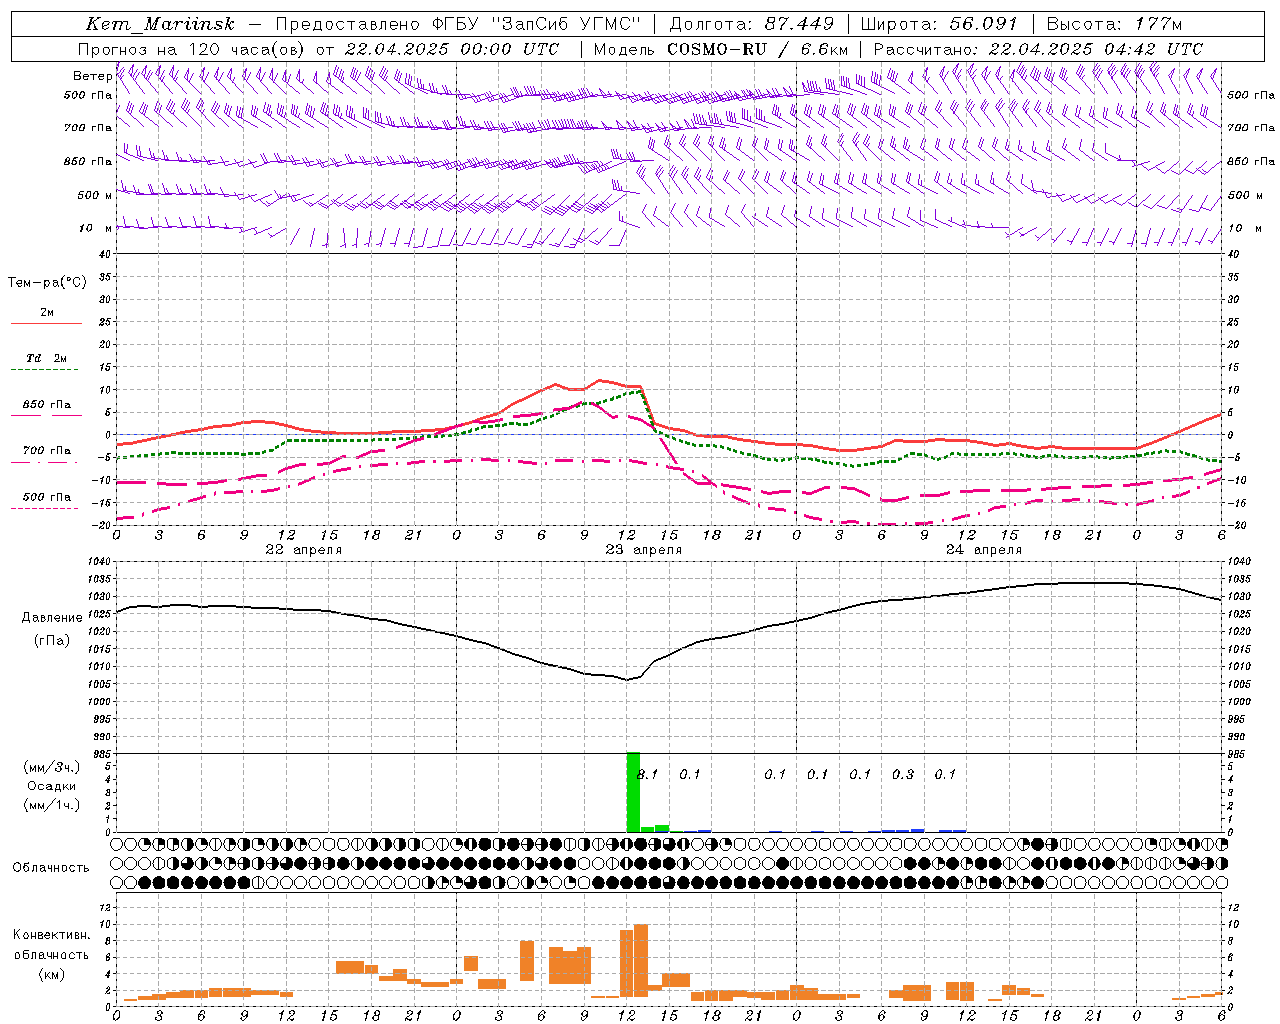Click the 23 апреля date label

point(643,550)
